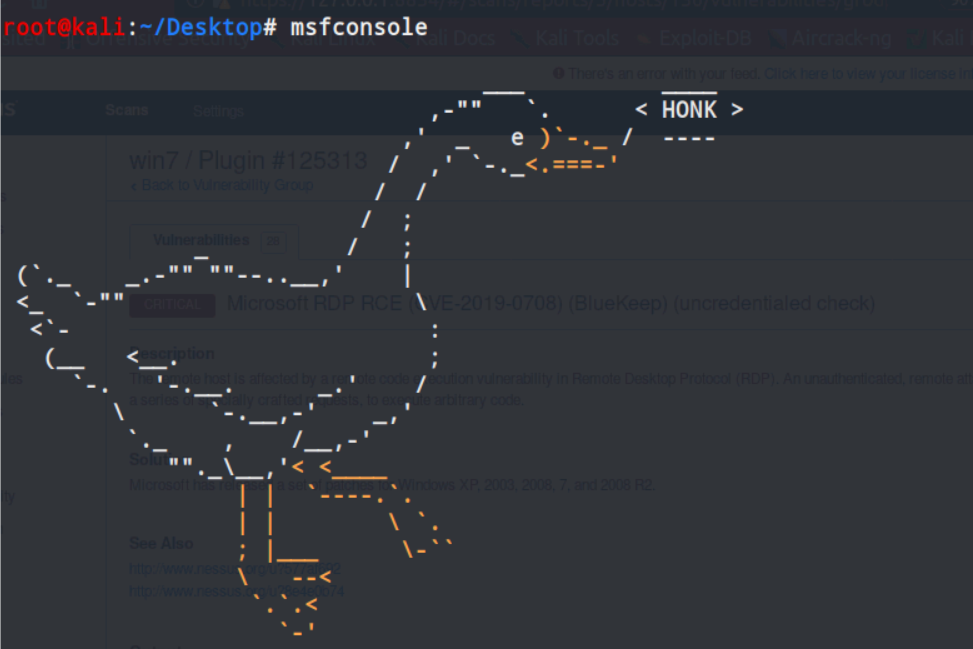Click the Microsoft RDP RCE BlueKeep title
Viewport: 973px width, 649px height.
(551, 303)
